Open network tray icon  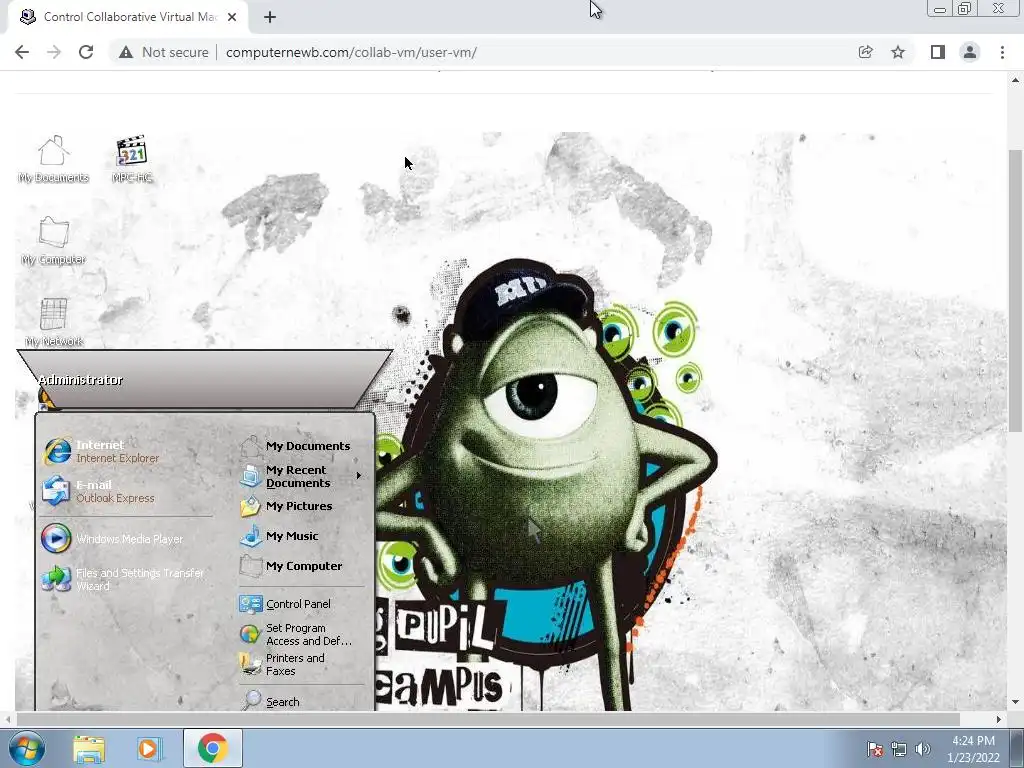(x=899, y=749)
